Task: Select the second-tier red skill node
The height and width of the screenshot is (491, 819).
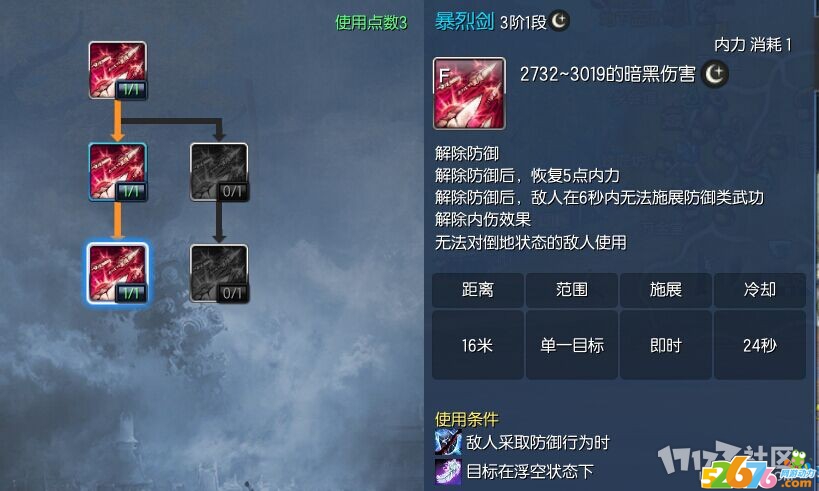Action: 118,172
